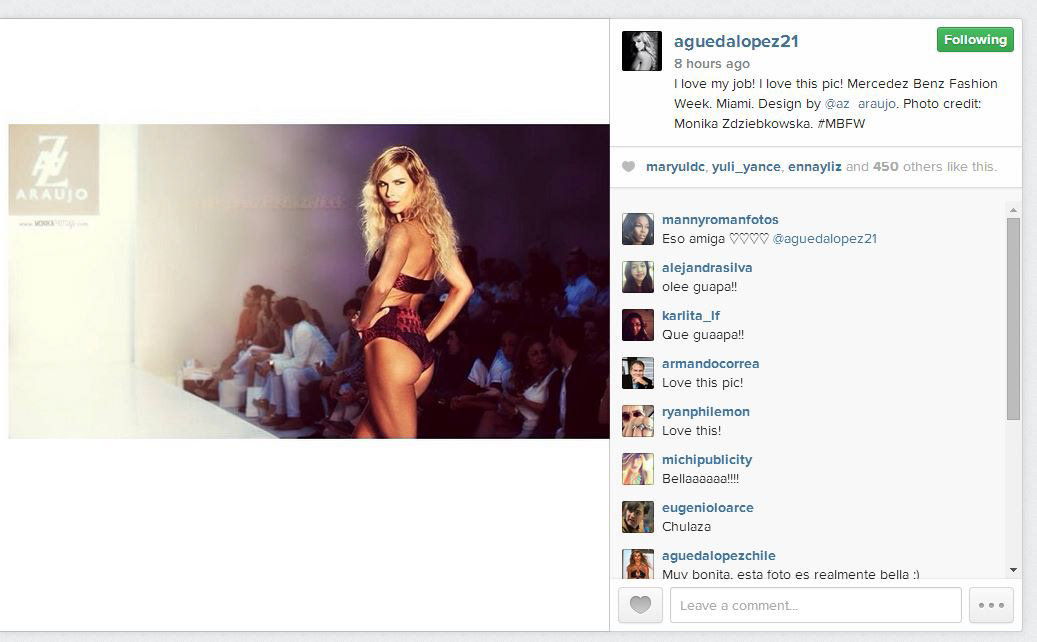Image resolution: width=1037 pixels, height=642 pixels.
Task: Click the comments scrollbar thumb
Action: pos(1013,319)
